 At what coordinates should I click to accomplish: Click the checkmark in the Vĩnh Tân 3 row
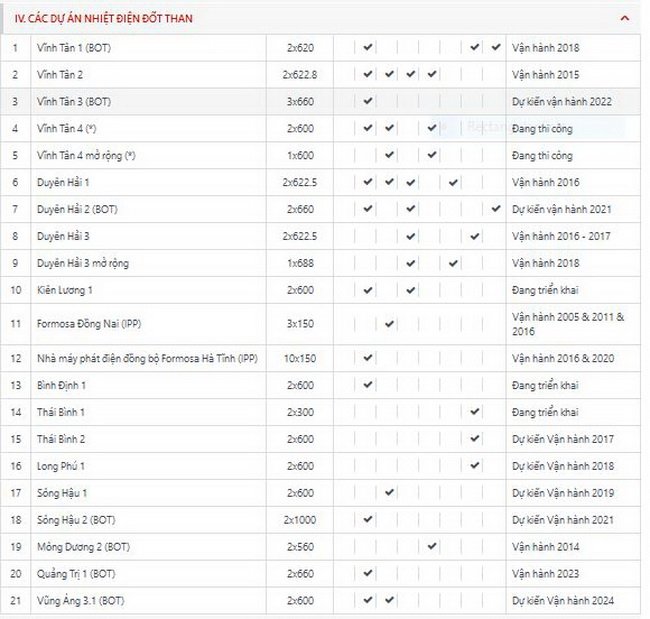tap(368, 101)
